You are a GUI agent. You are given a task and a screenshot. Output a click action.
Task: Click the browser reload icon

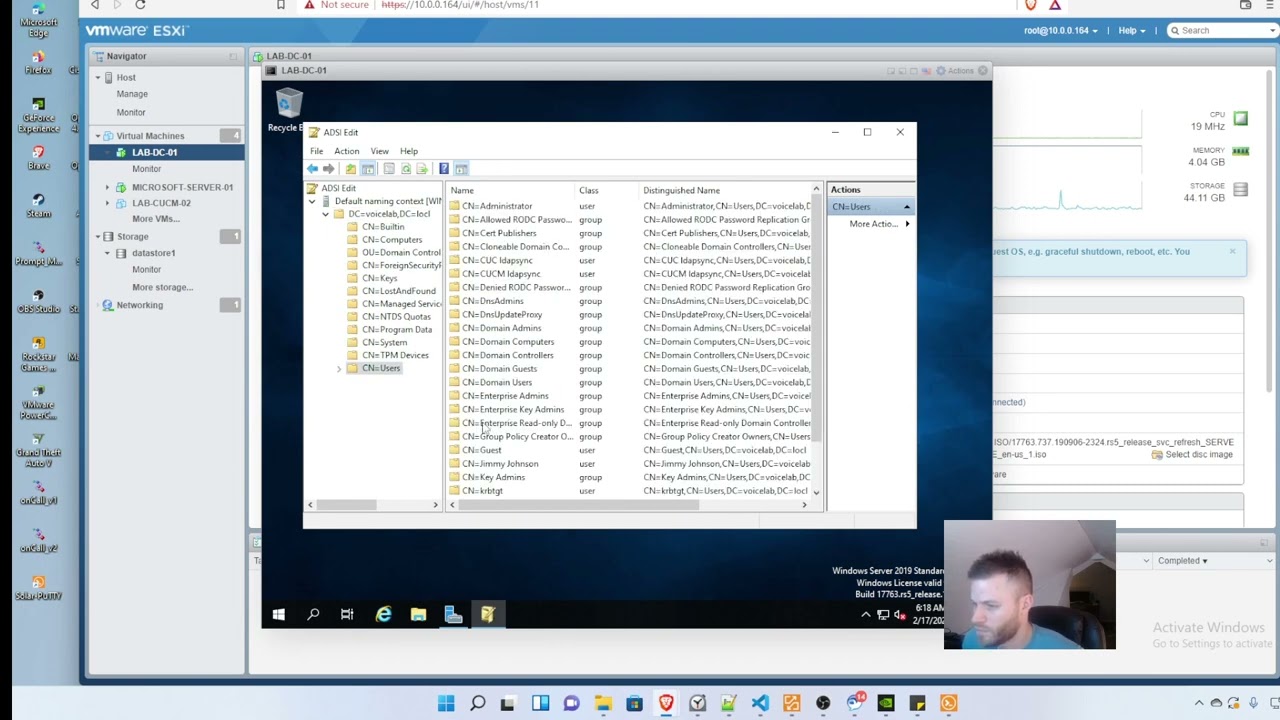pos(140,5)
